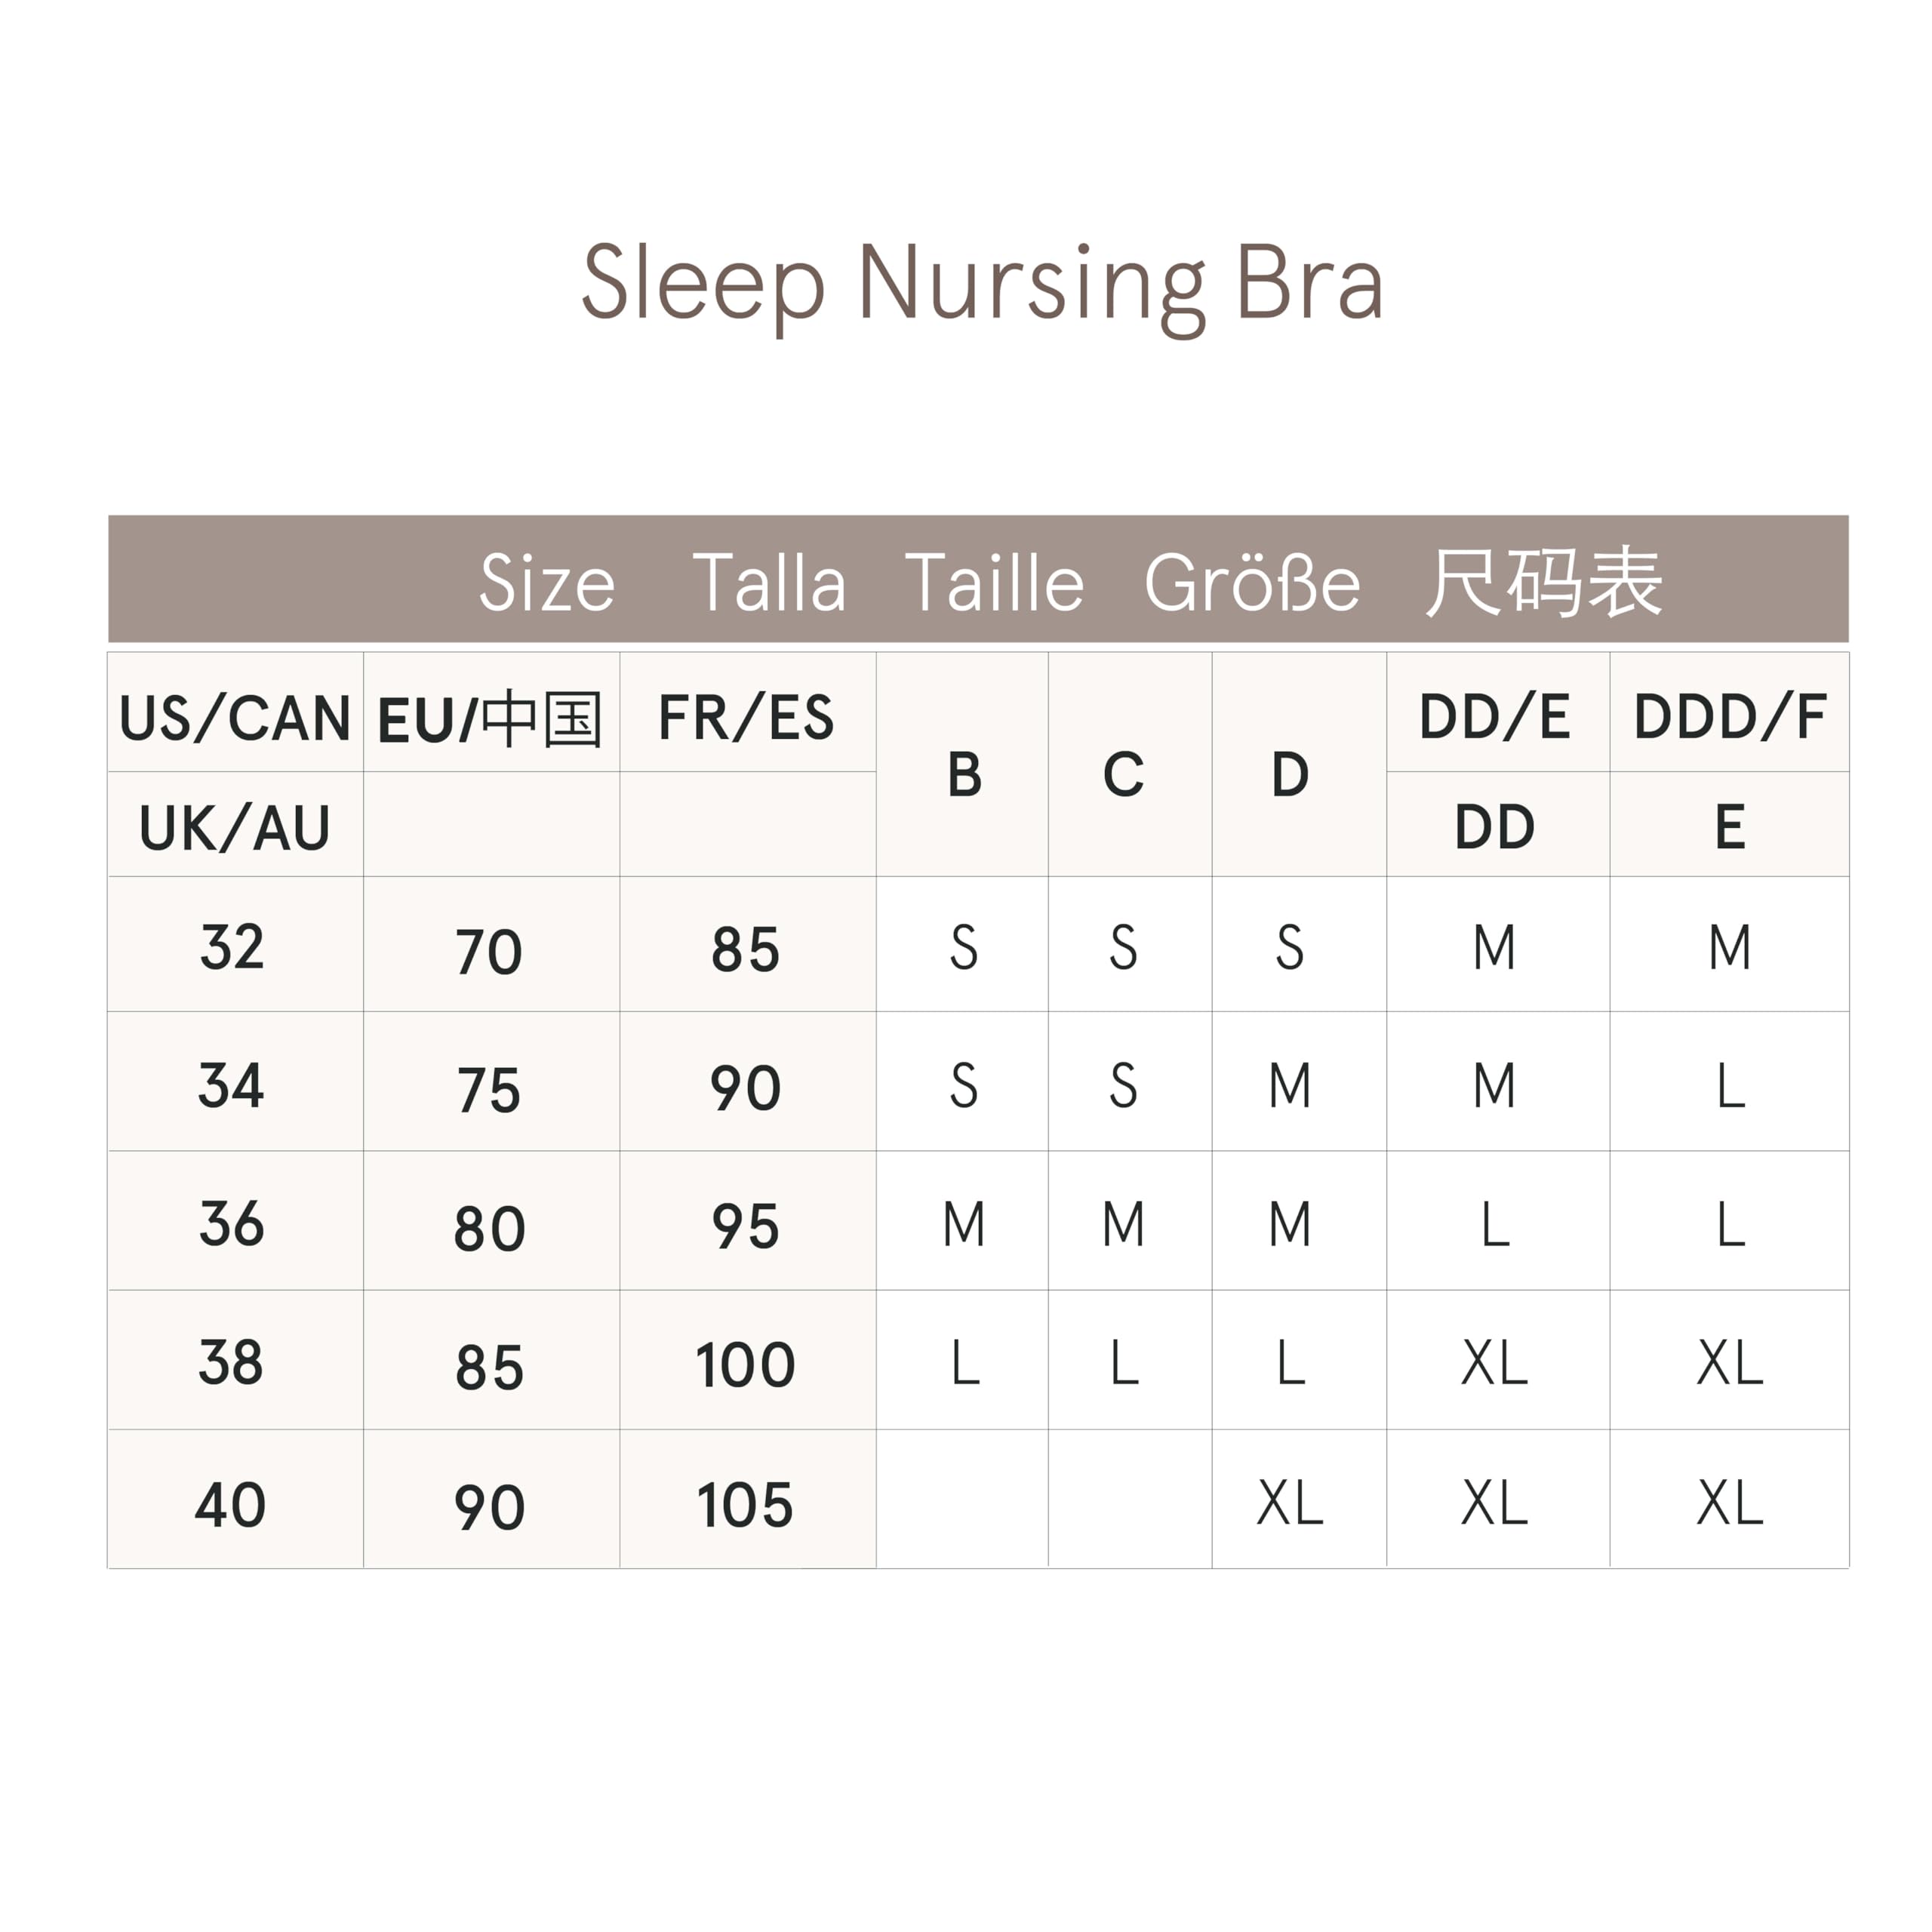This screenshot has height=1932, width=1932.
Task: Click the DDD/F cup header
Action: 1729,717
